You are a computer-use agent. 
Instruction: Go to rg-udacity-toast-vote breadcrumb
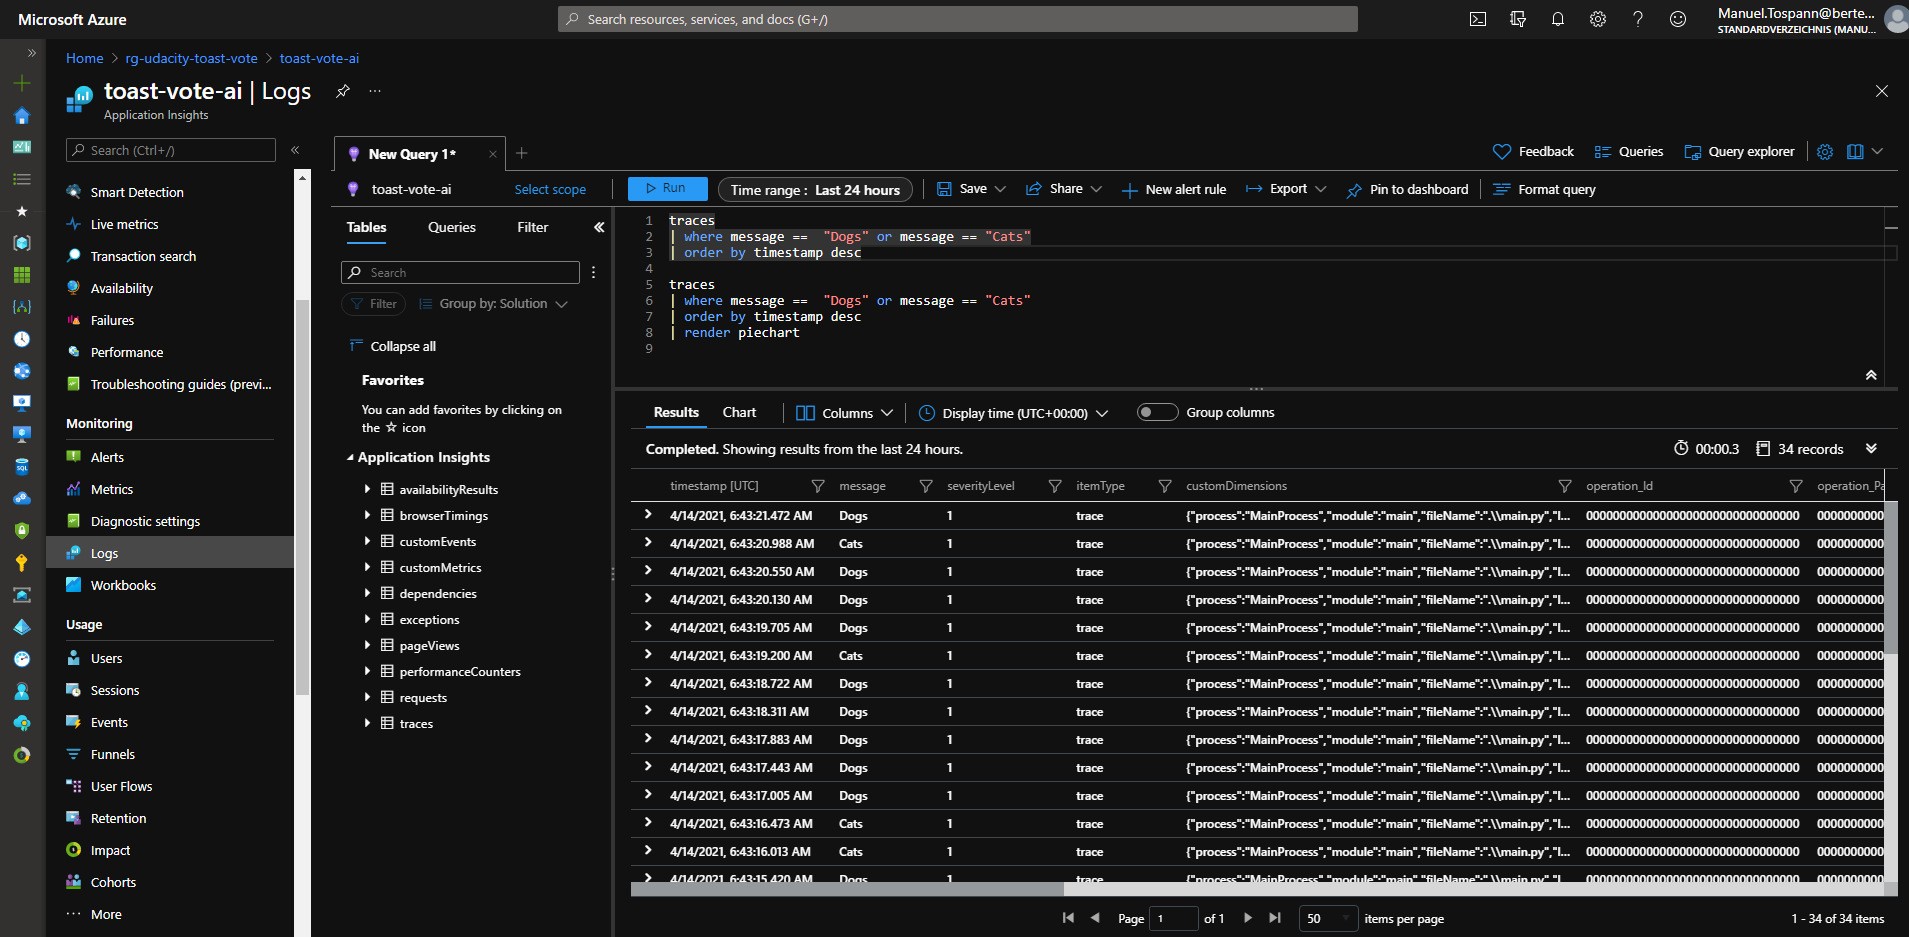pos(191,58)
